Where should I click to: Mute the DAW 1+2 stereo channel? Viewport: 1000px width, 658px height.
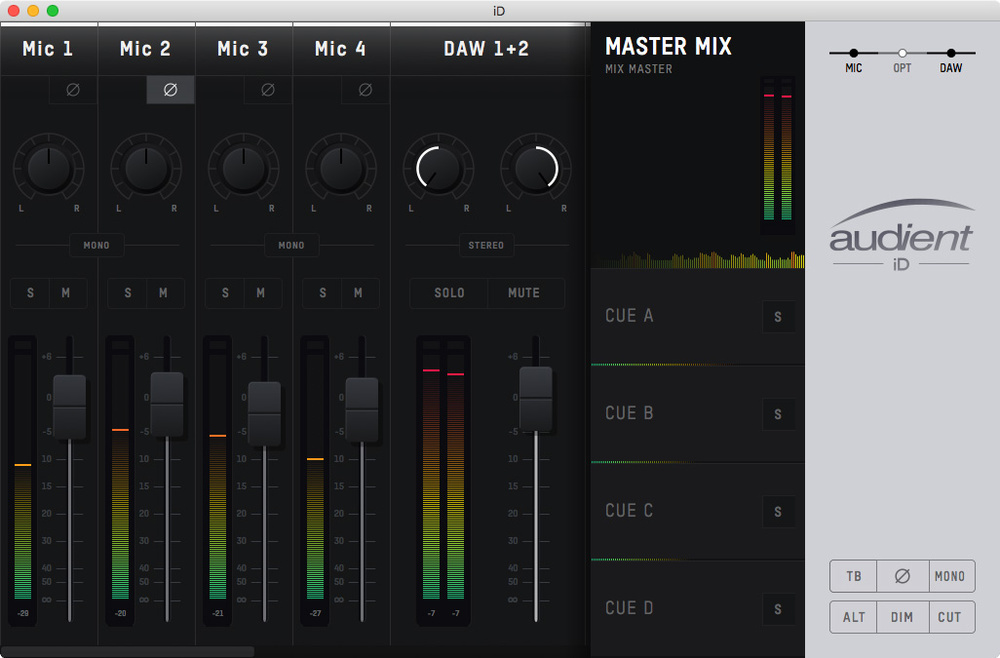click(x=524, y=293)
